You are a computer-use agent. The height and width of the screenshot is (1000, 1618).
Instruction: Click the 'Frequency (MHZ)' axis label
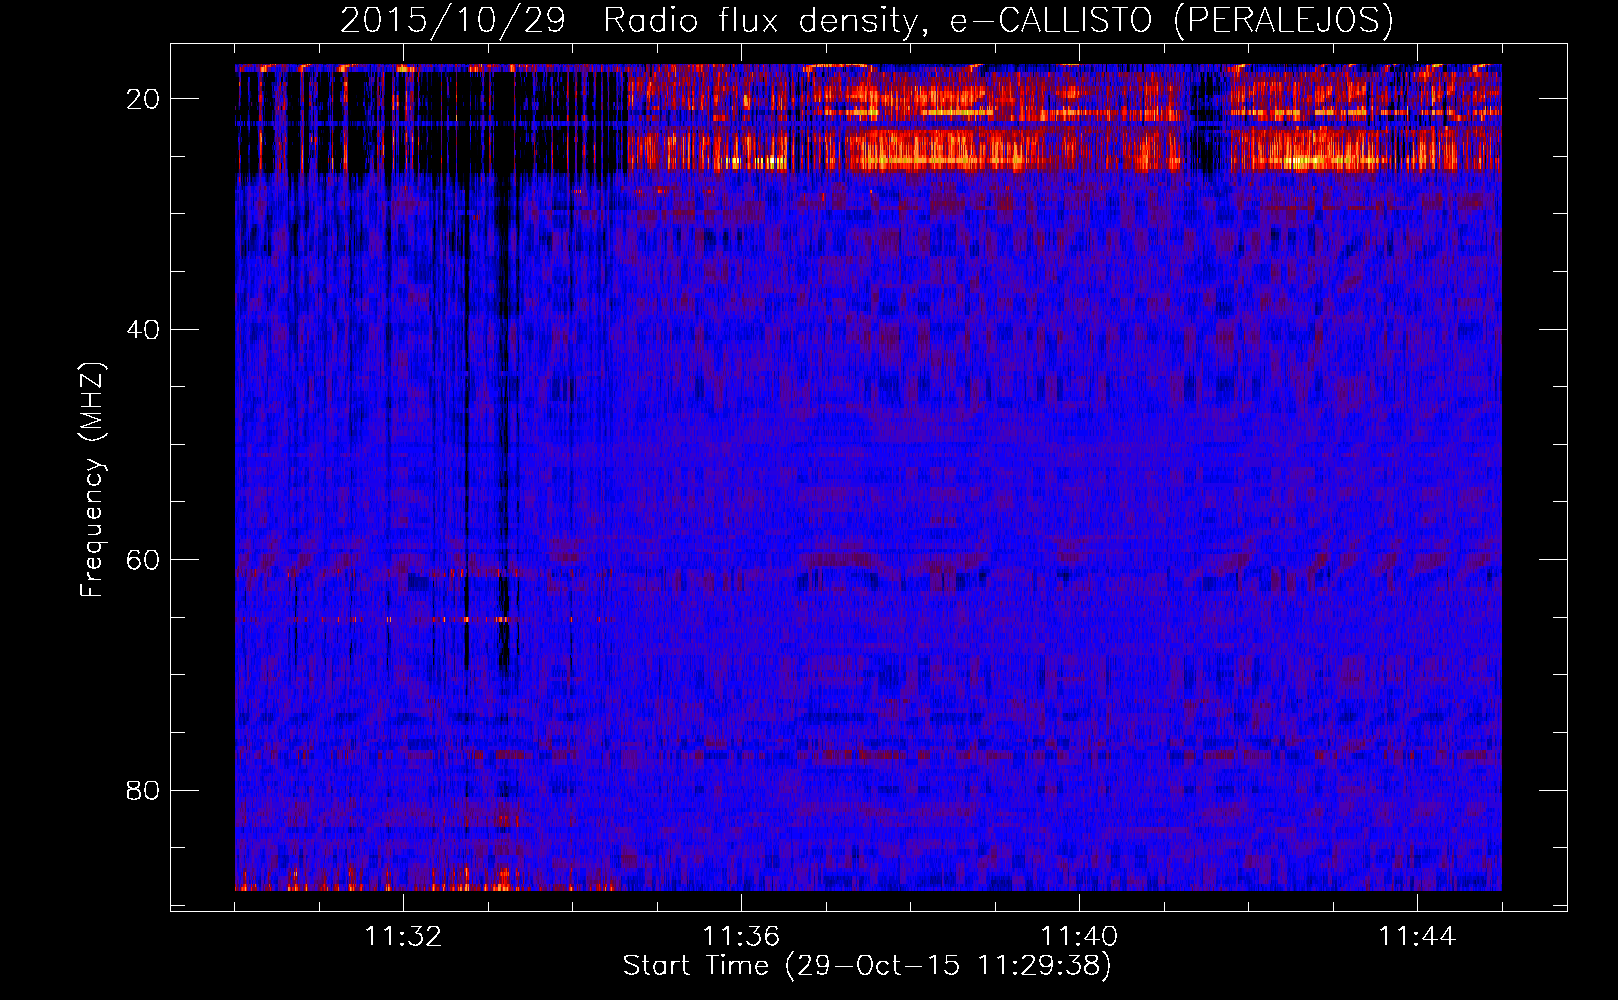[92, 480]
